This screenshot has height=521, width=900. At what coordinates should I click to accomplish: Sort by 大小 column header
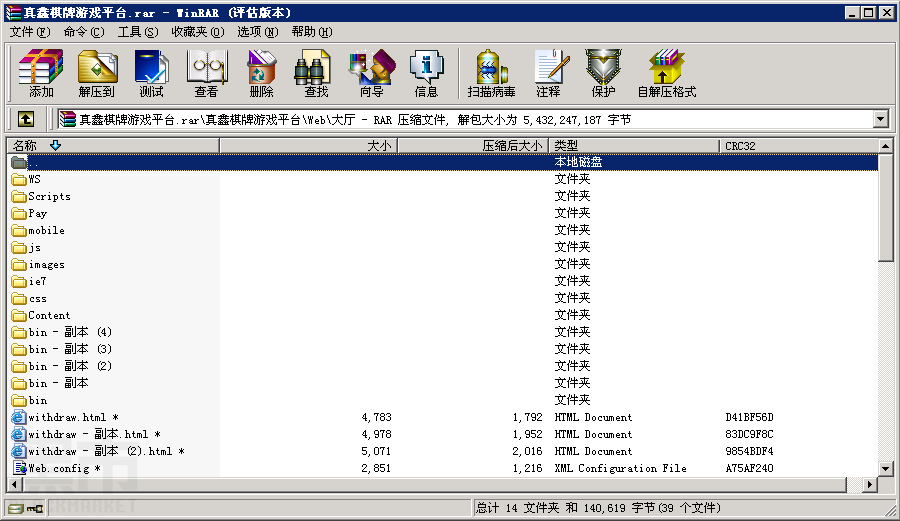pyautogui.click(x=308, y=146)
